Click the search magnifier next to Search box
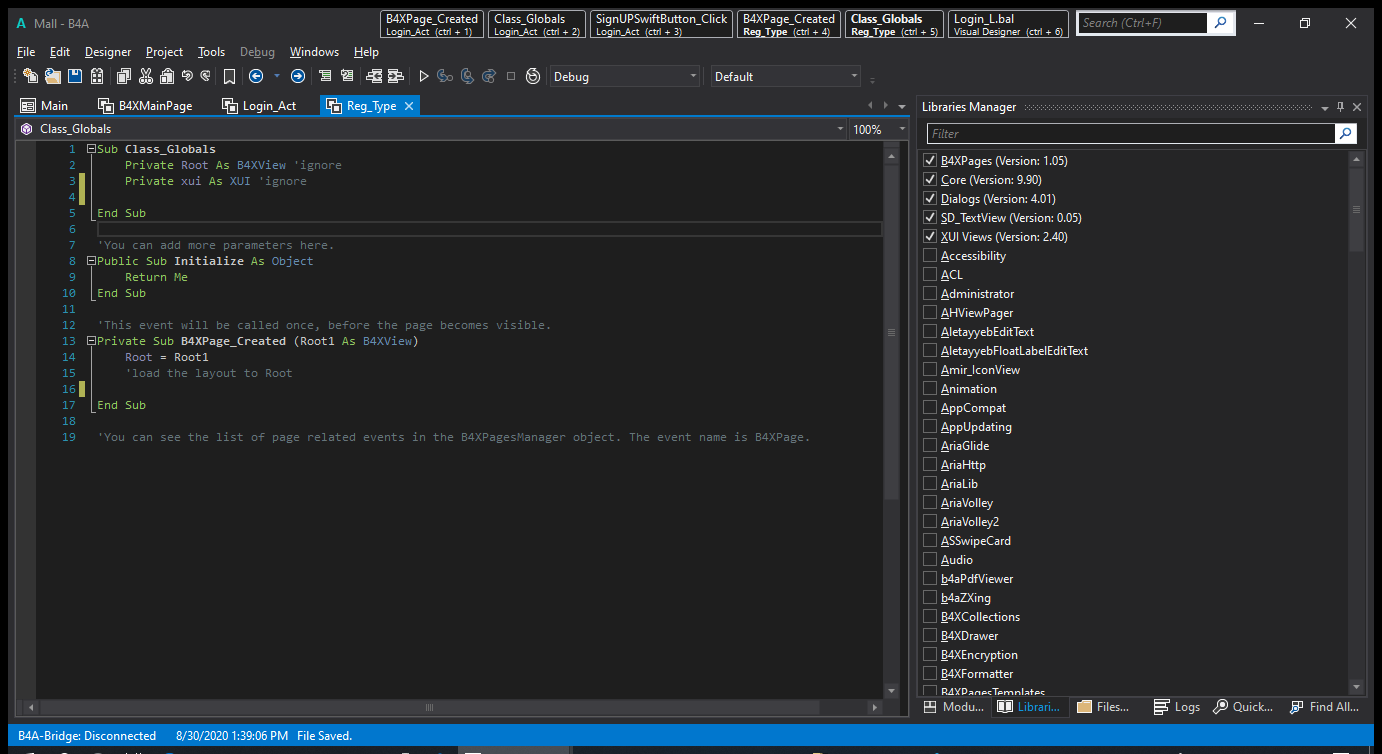Image resolution: width=1382 pixels, height=754 pixels. point(1221,22)
